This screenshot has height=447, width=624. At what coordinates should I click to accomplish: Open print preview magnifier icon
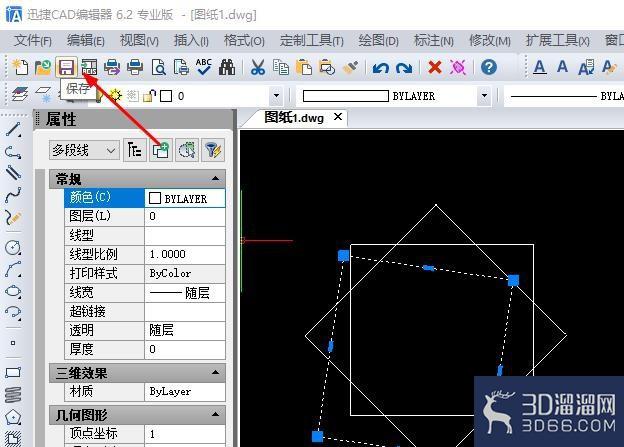[x=158, y=67]
